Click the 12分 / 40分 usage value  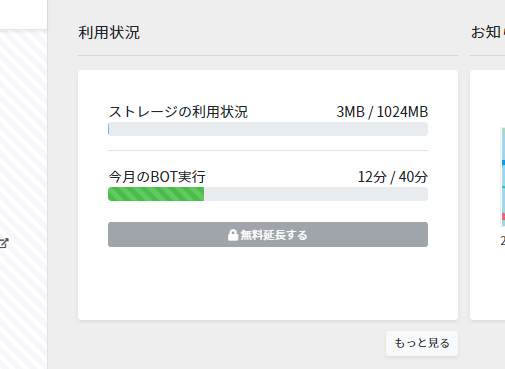click(x=393, y=177)
